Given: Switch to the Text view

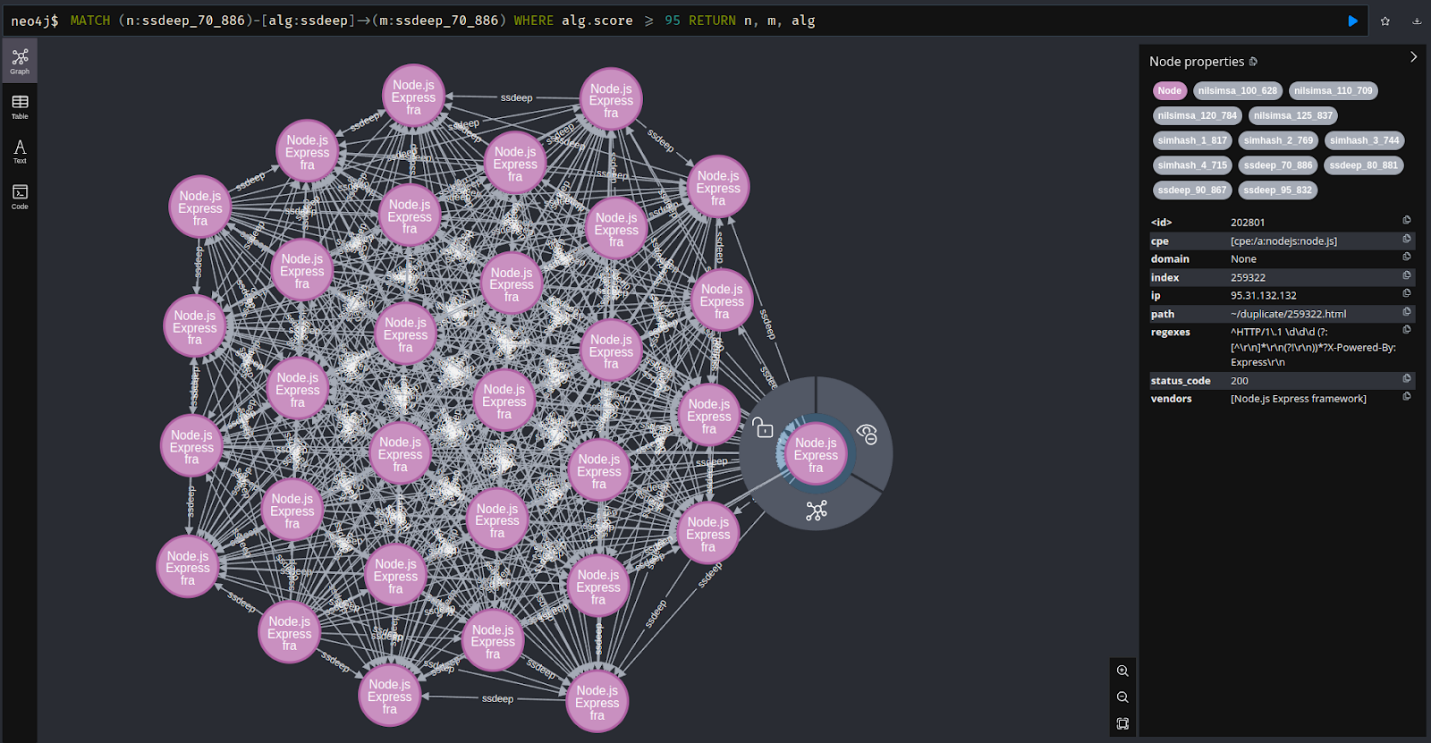Looking at the screenshot, I should coord(20,152).
